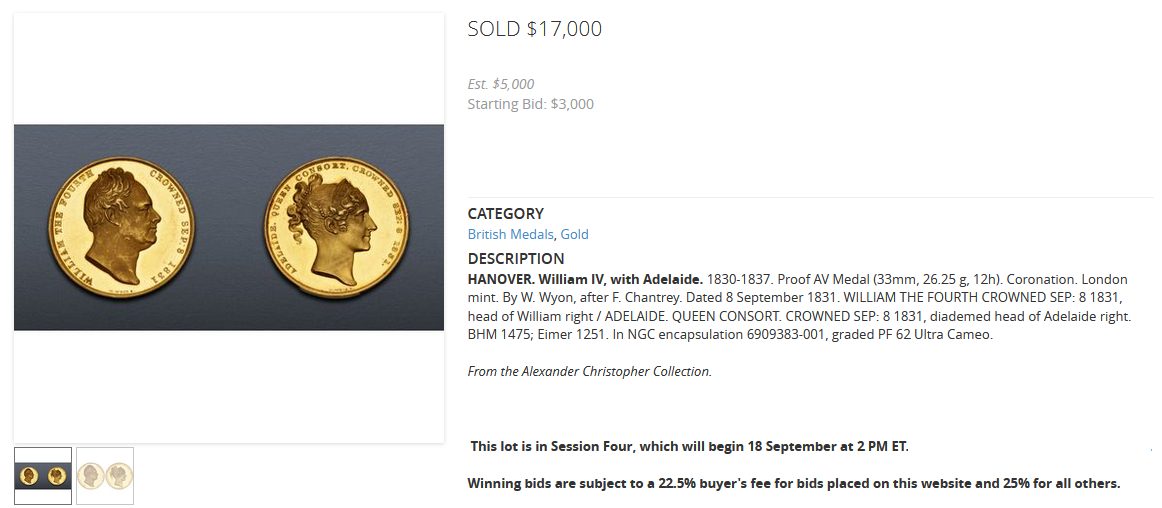The width and height of the screenshot is (1162, 508).
Task: Click the 22.5% buyer's fee notice
Action: [x=793, y=483]
